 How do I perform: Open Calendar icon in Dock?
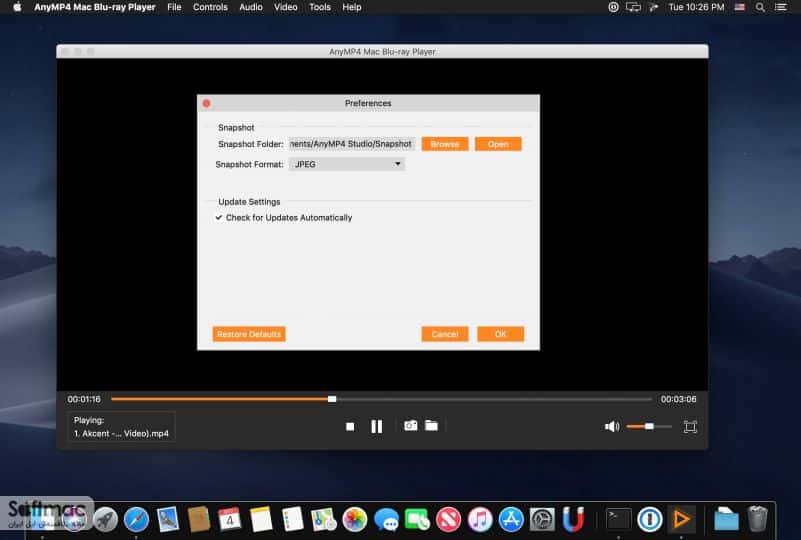(x=229, y=520)
